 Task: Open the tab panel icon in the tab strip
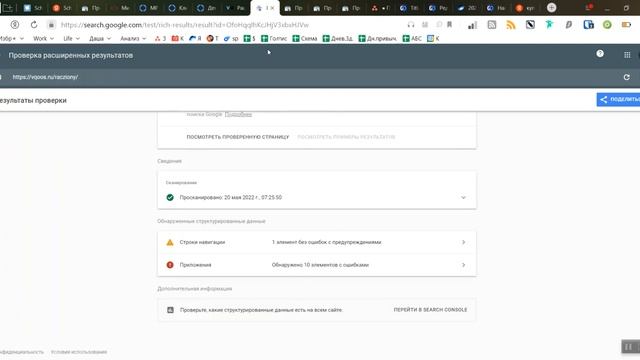coord(8,8)
